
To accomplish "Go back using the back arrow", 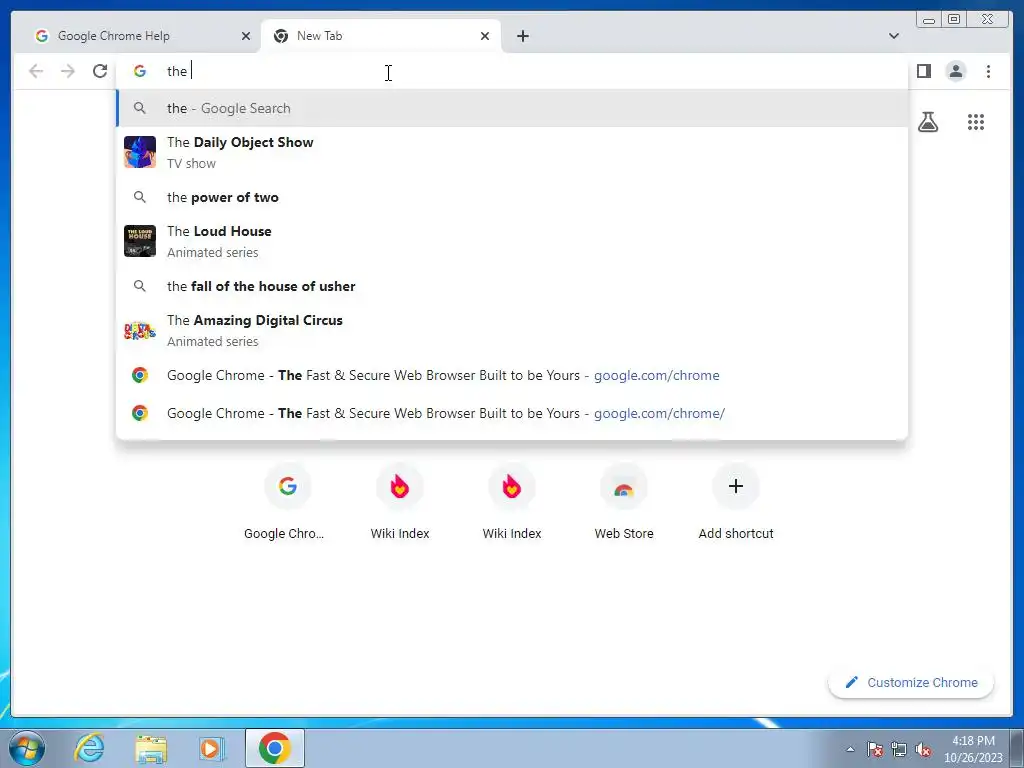I will [36, 71].
